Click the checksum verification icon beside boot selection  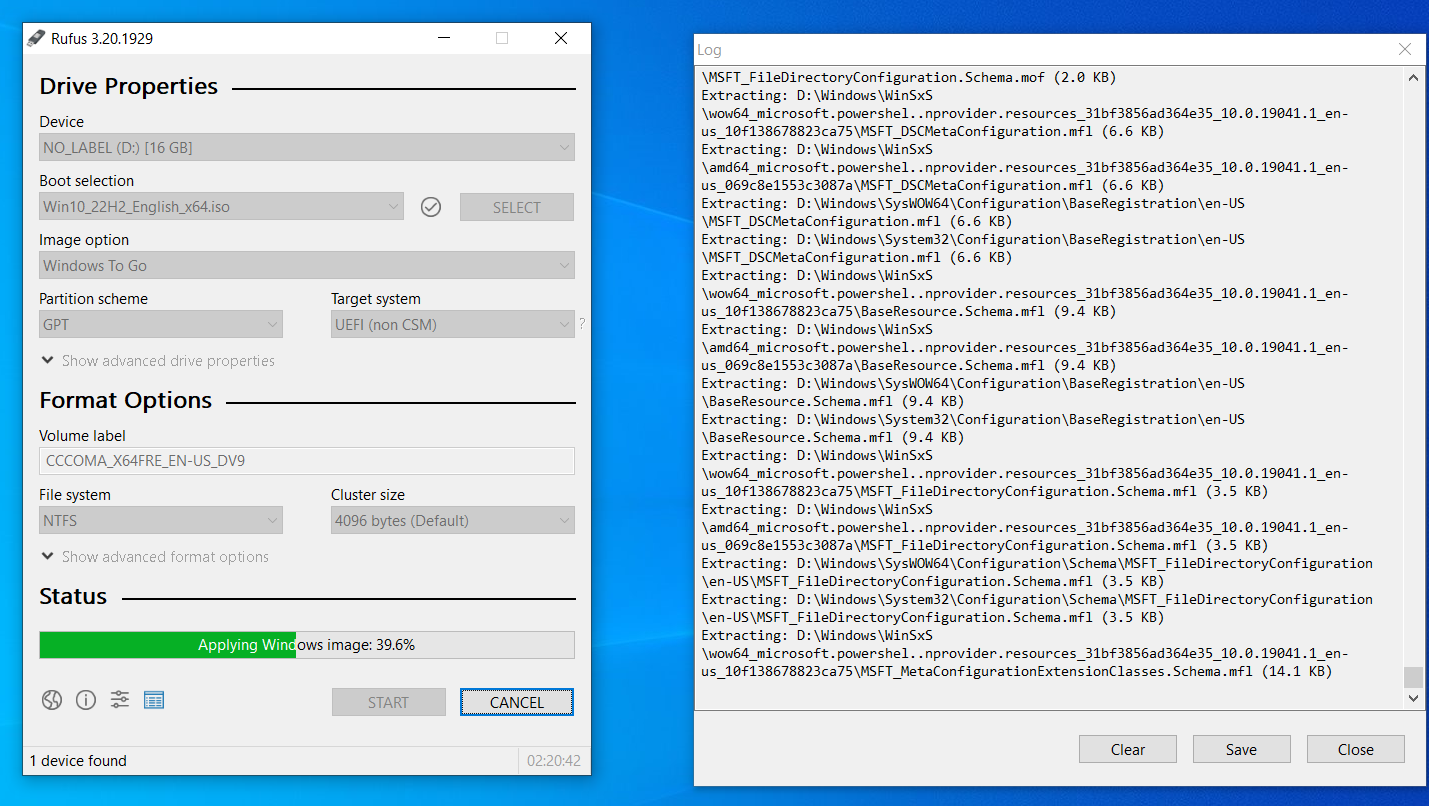tap(431, 206)
